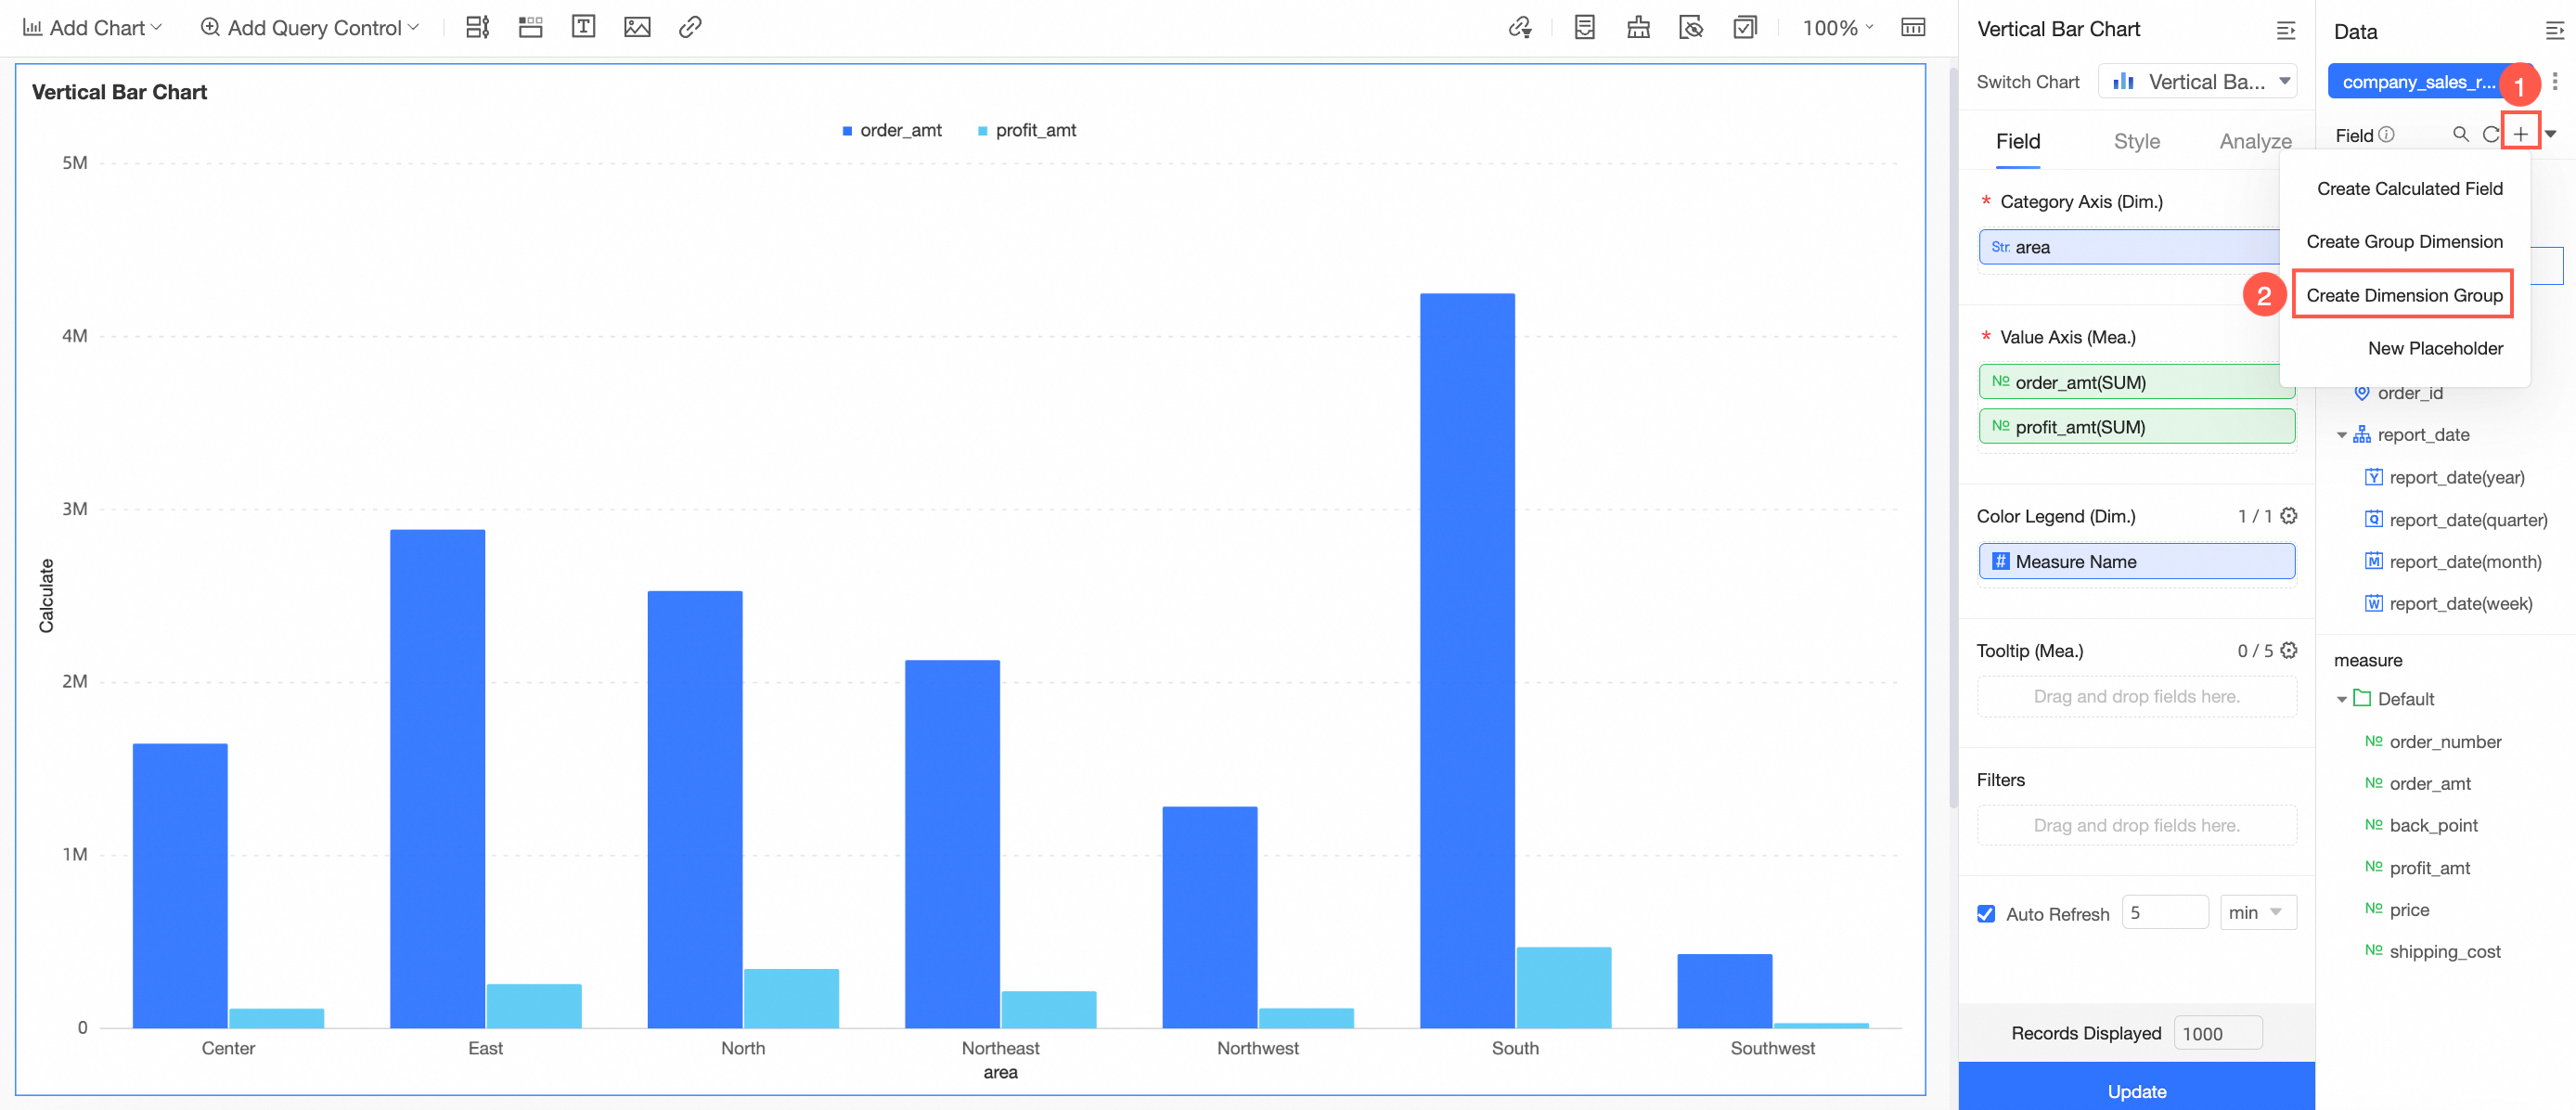Collapse the report_date hierarchy
Viewport: 2576px width, 1110px height.
tap(2341, 435)
